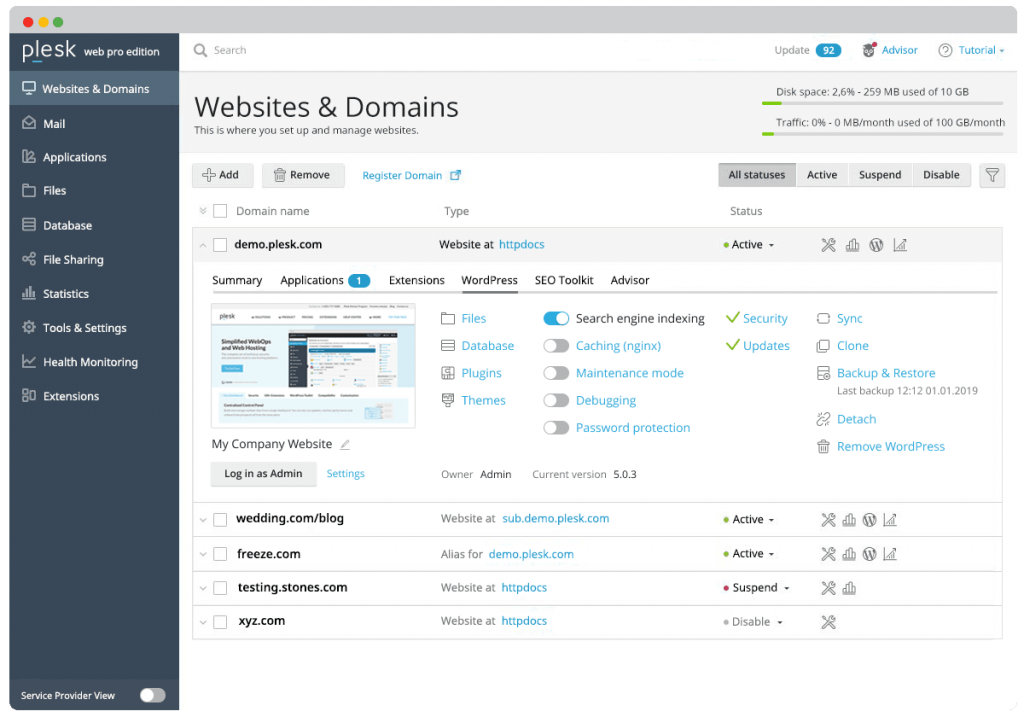Viewport: 1024px width, 717px height.
Task: Click the filter funnel icon
Action: [992, 175]
